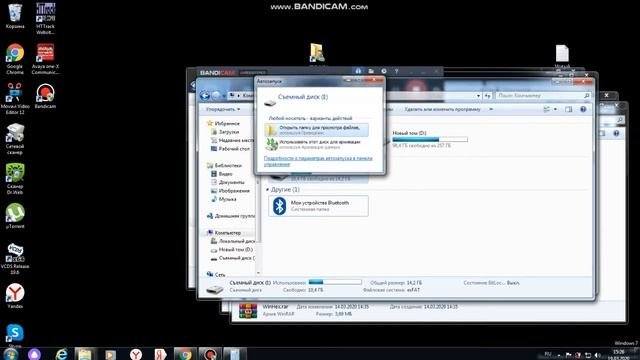The image size is (640, 360).
Task: Select Removable Disk in the navigation pane
Action: (x=233, y=258)
